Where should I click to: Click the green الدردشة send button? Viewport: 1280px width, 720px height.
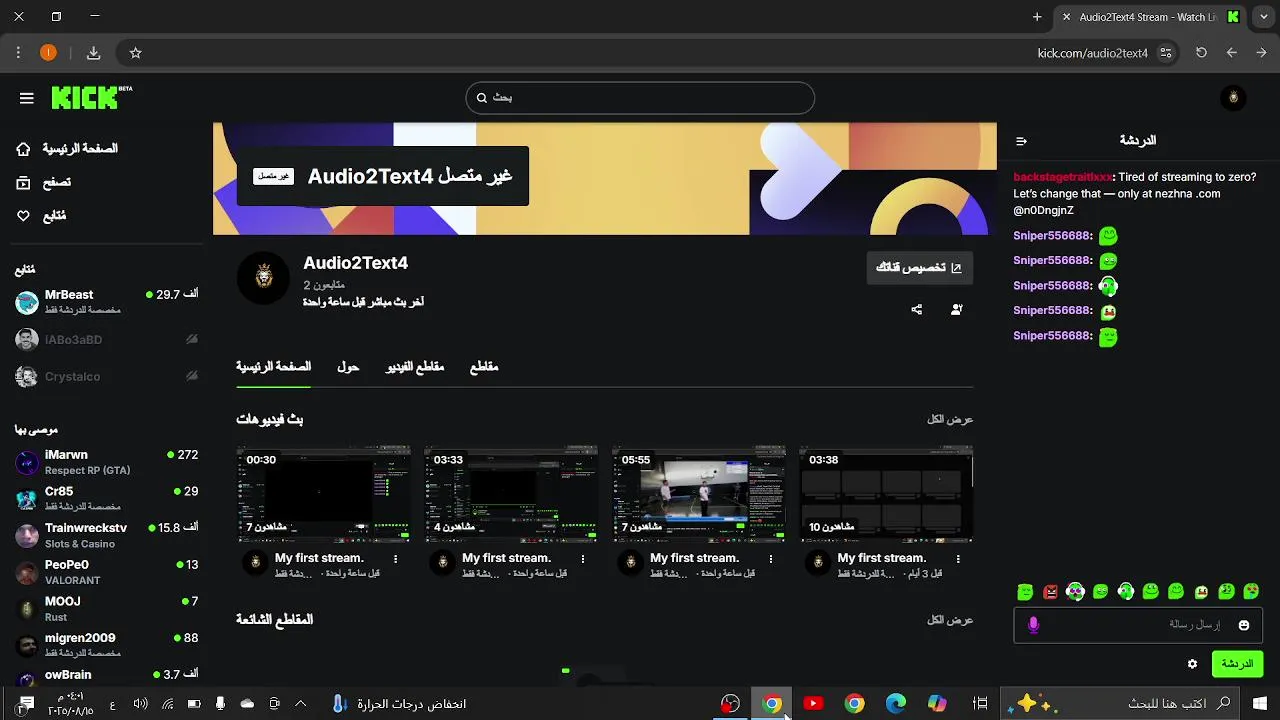point(1237,664)
